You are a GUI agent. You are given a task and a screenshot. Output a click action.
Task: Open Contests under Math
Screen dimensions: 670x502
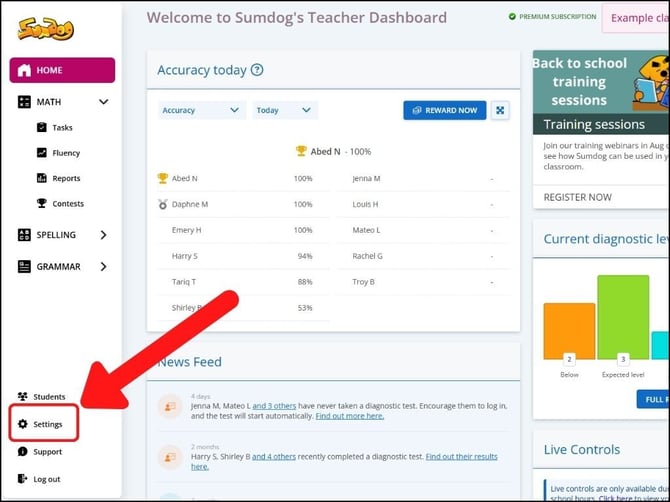tap(68, 204)
